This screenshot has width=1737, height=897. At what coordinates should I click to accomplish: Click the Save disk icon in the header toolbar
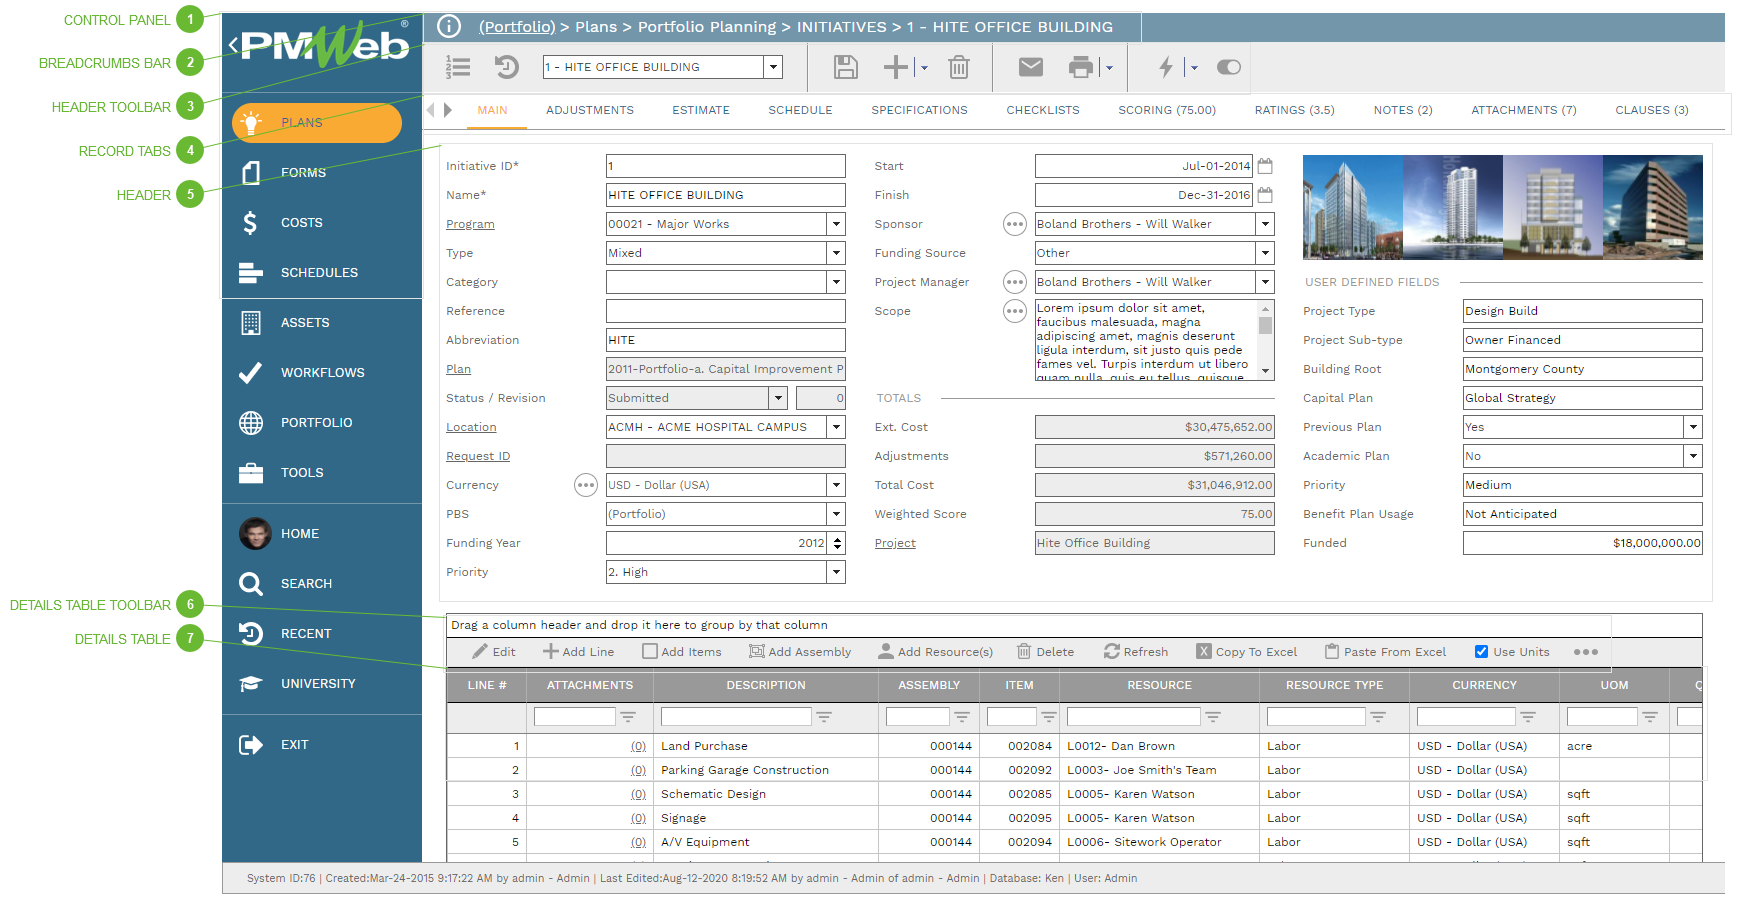point(845,67)
